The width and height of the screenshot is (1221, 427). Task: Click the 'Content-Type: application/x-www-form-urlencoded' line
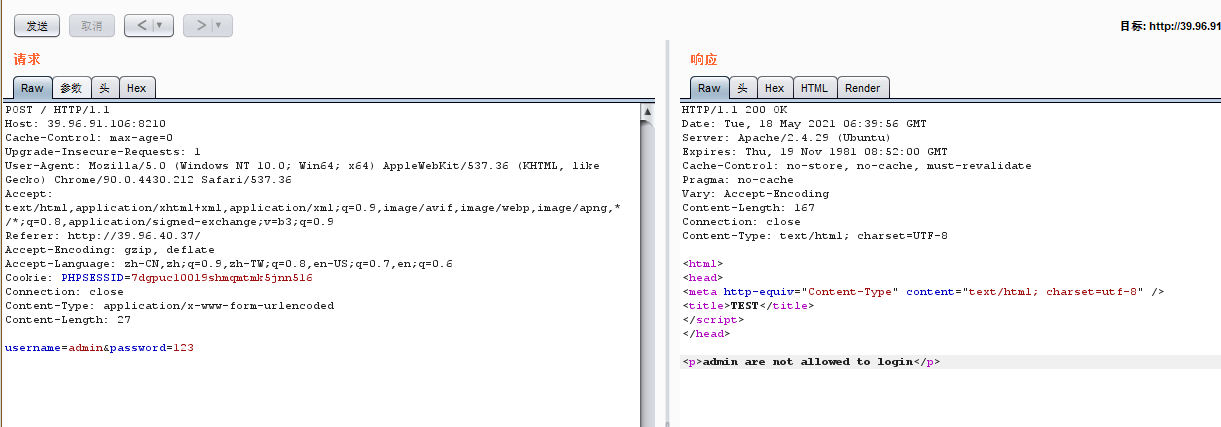coord(169,306)
